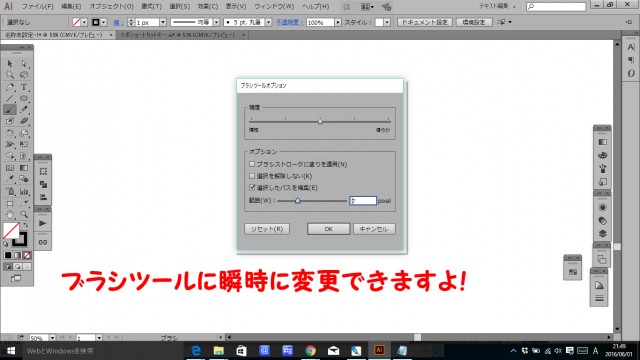This screenshot has height=360, width=640.
Task: Select the Paintbrush tool
Action: point(10,109)
